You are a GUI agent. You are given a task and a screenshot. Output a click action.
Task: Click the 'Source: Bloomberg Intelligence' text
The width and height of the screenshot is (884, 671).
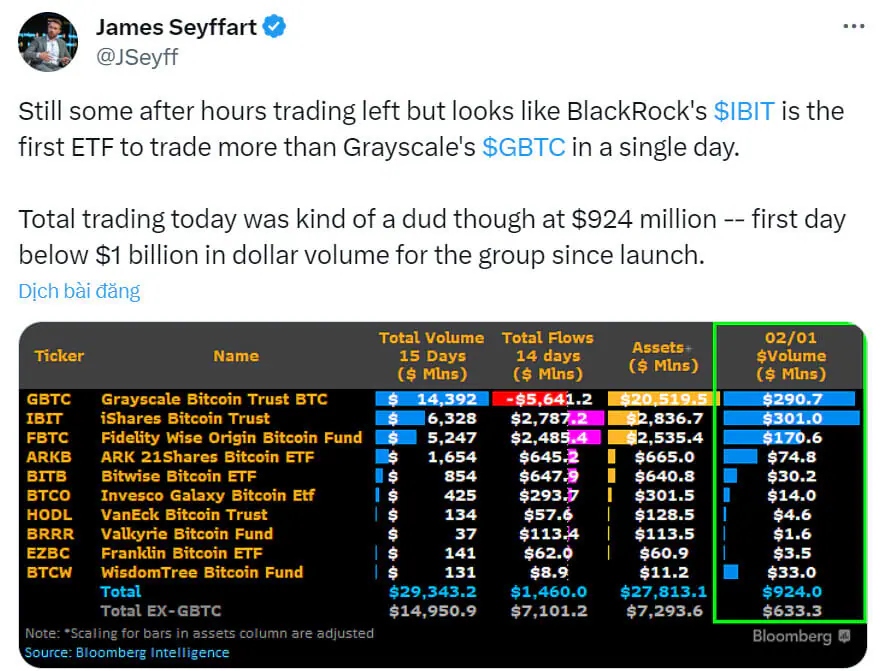(x=127, y=653)
